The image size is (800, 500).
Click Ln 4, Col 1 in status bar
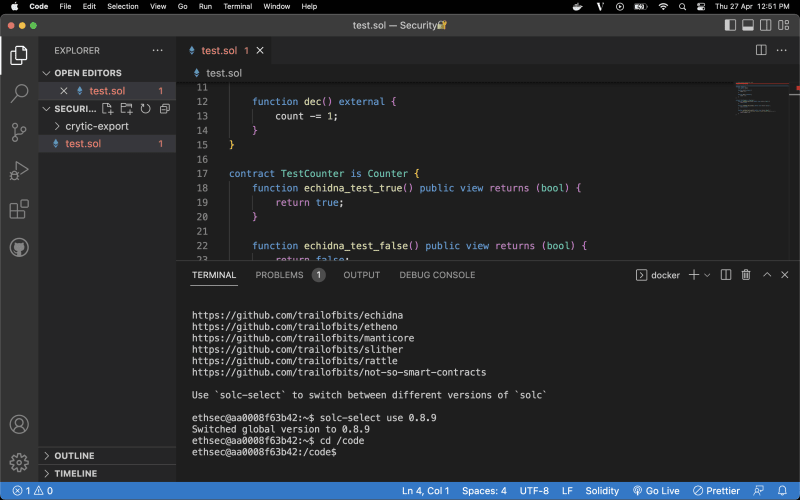tap(426, 491)
